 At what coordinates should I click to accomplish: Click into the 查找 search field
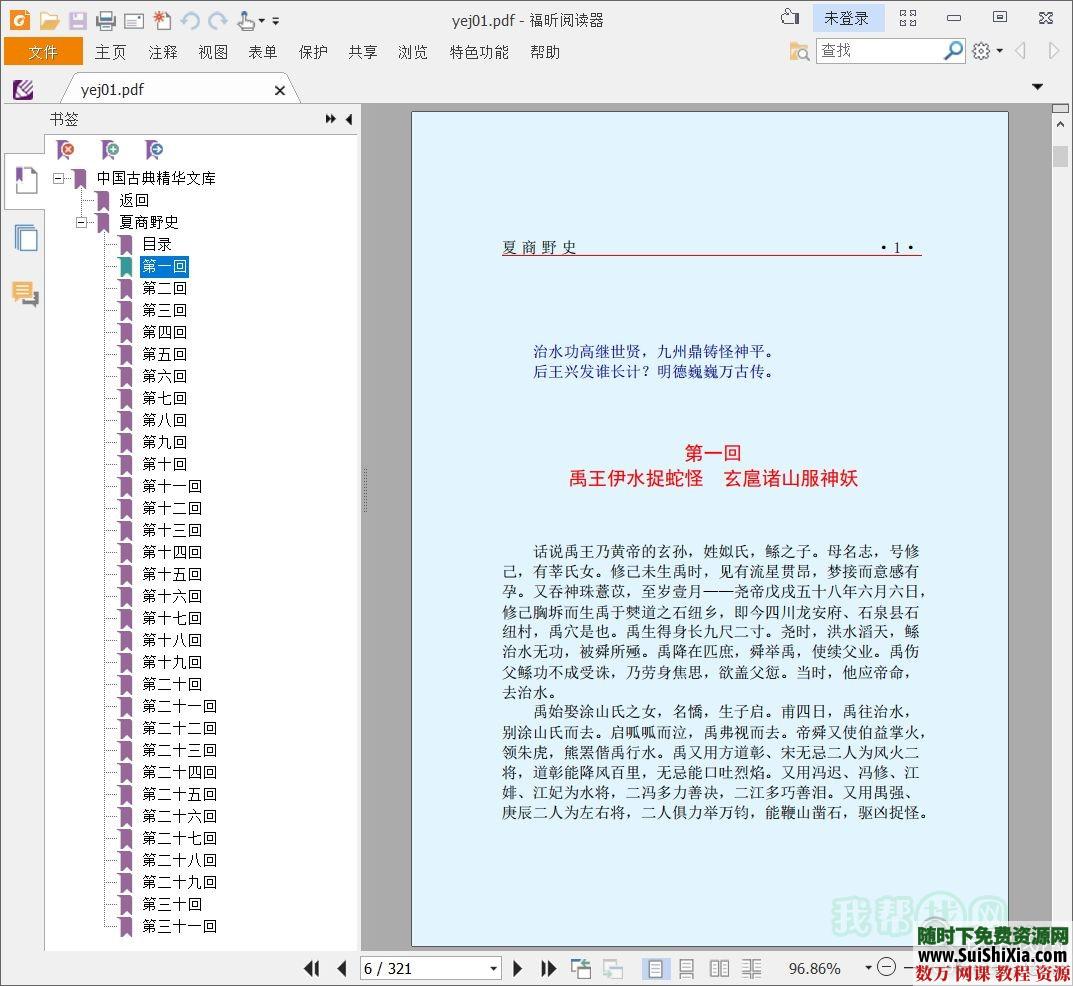pos(878,51)
